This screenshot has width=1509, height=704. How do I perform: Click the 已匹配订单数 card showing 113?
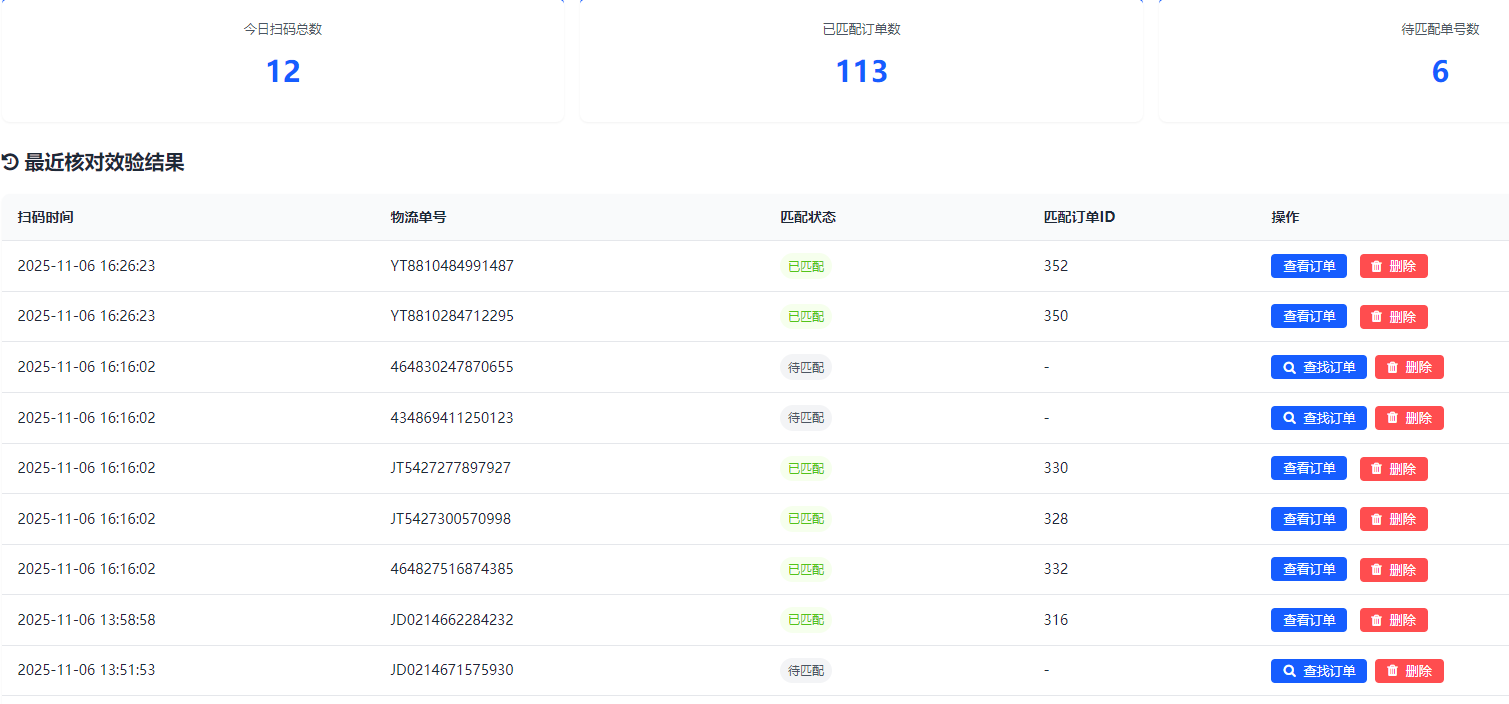[861, 60]
